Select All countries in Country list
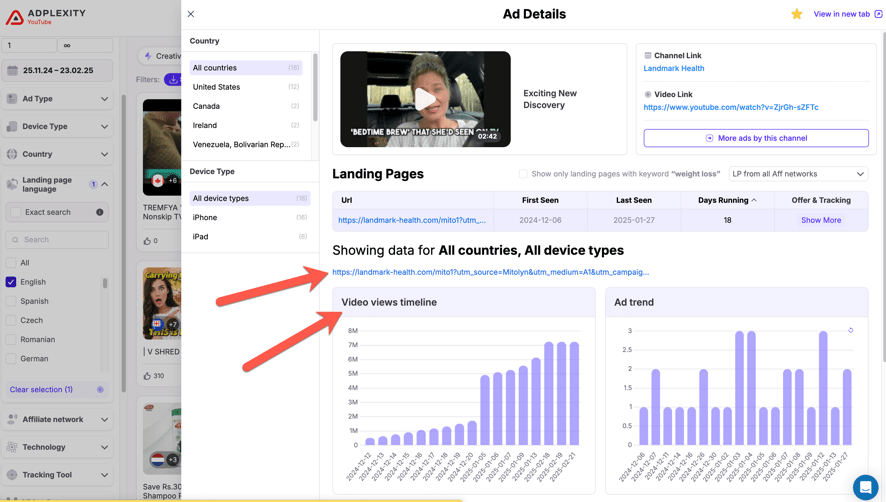886x502 pixels. [x=246, y=68]
